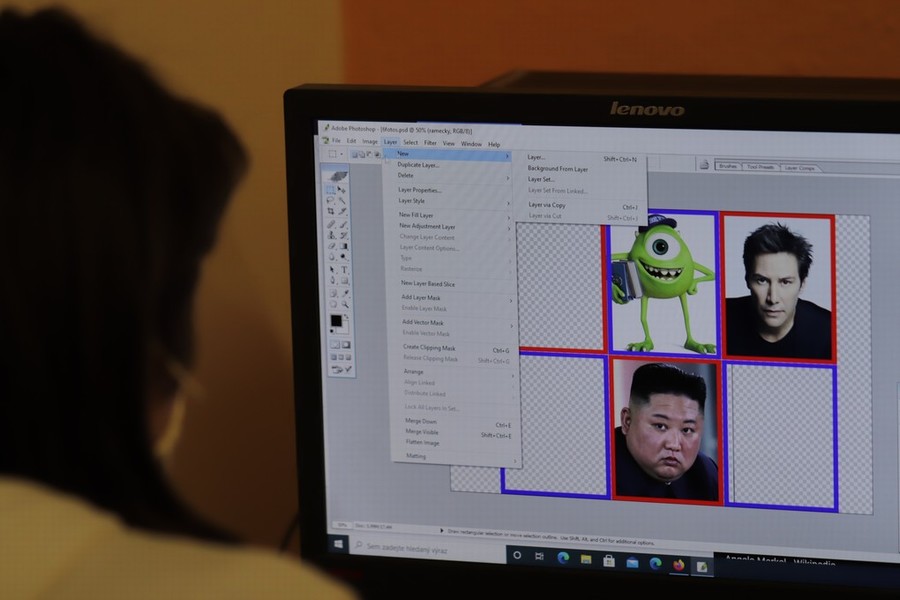Screen dimensions: 900x600
Task: Open status bar info arrow menu
Action: (441, 531)
